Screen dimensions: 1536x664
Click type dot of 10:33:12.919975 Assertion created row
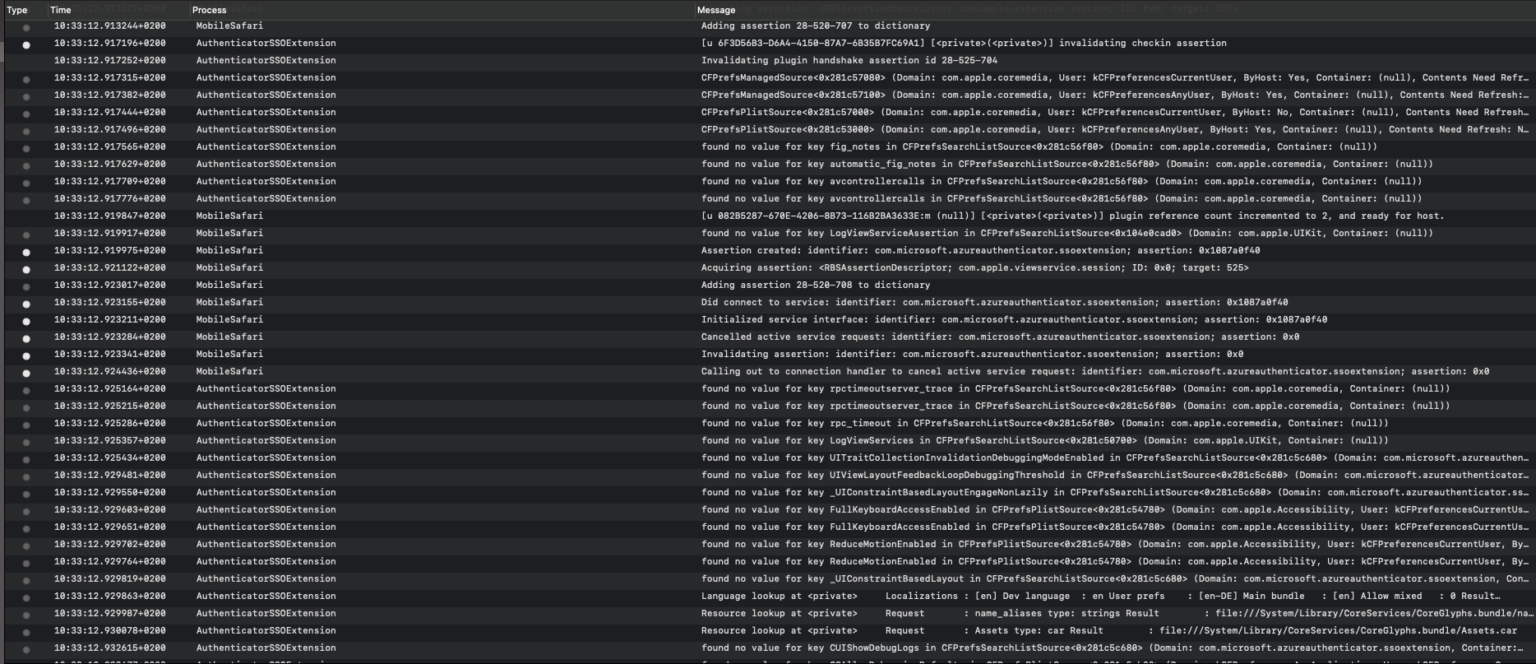click(x=26, y=251)
